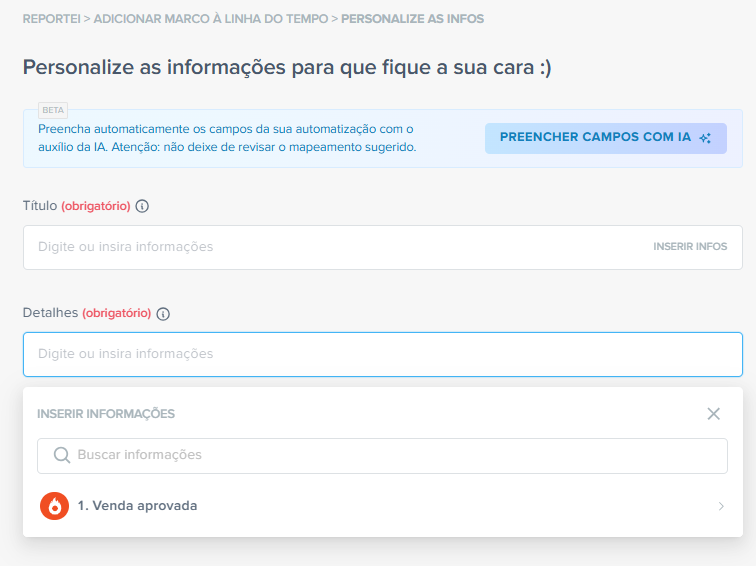Click the red obrigatório label beside Título

click(x=96, y=206)
